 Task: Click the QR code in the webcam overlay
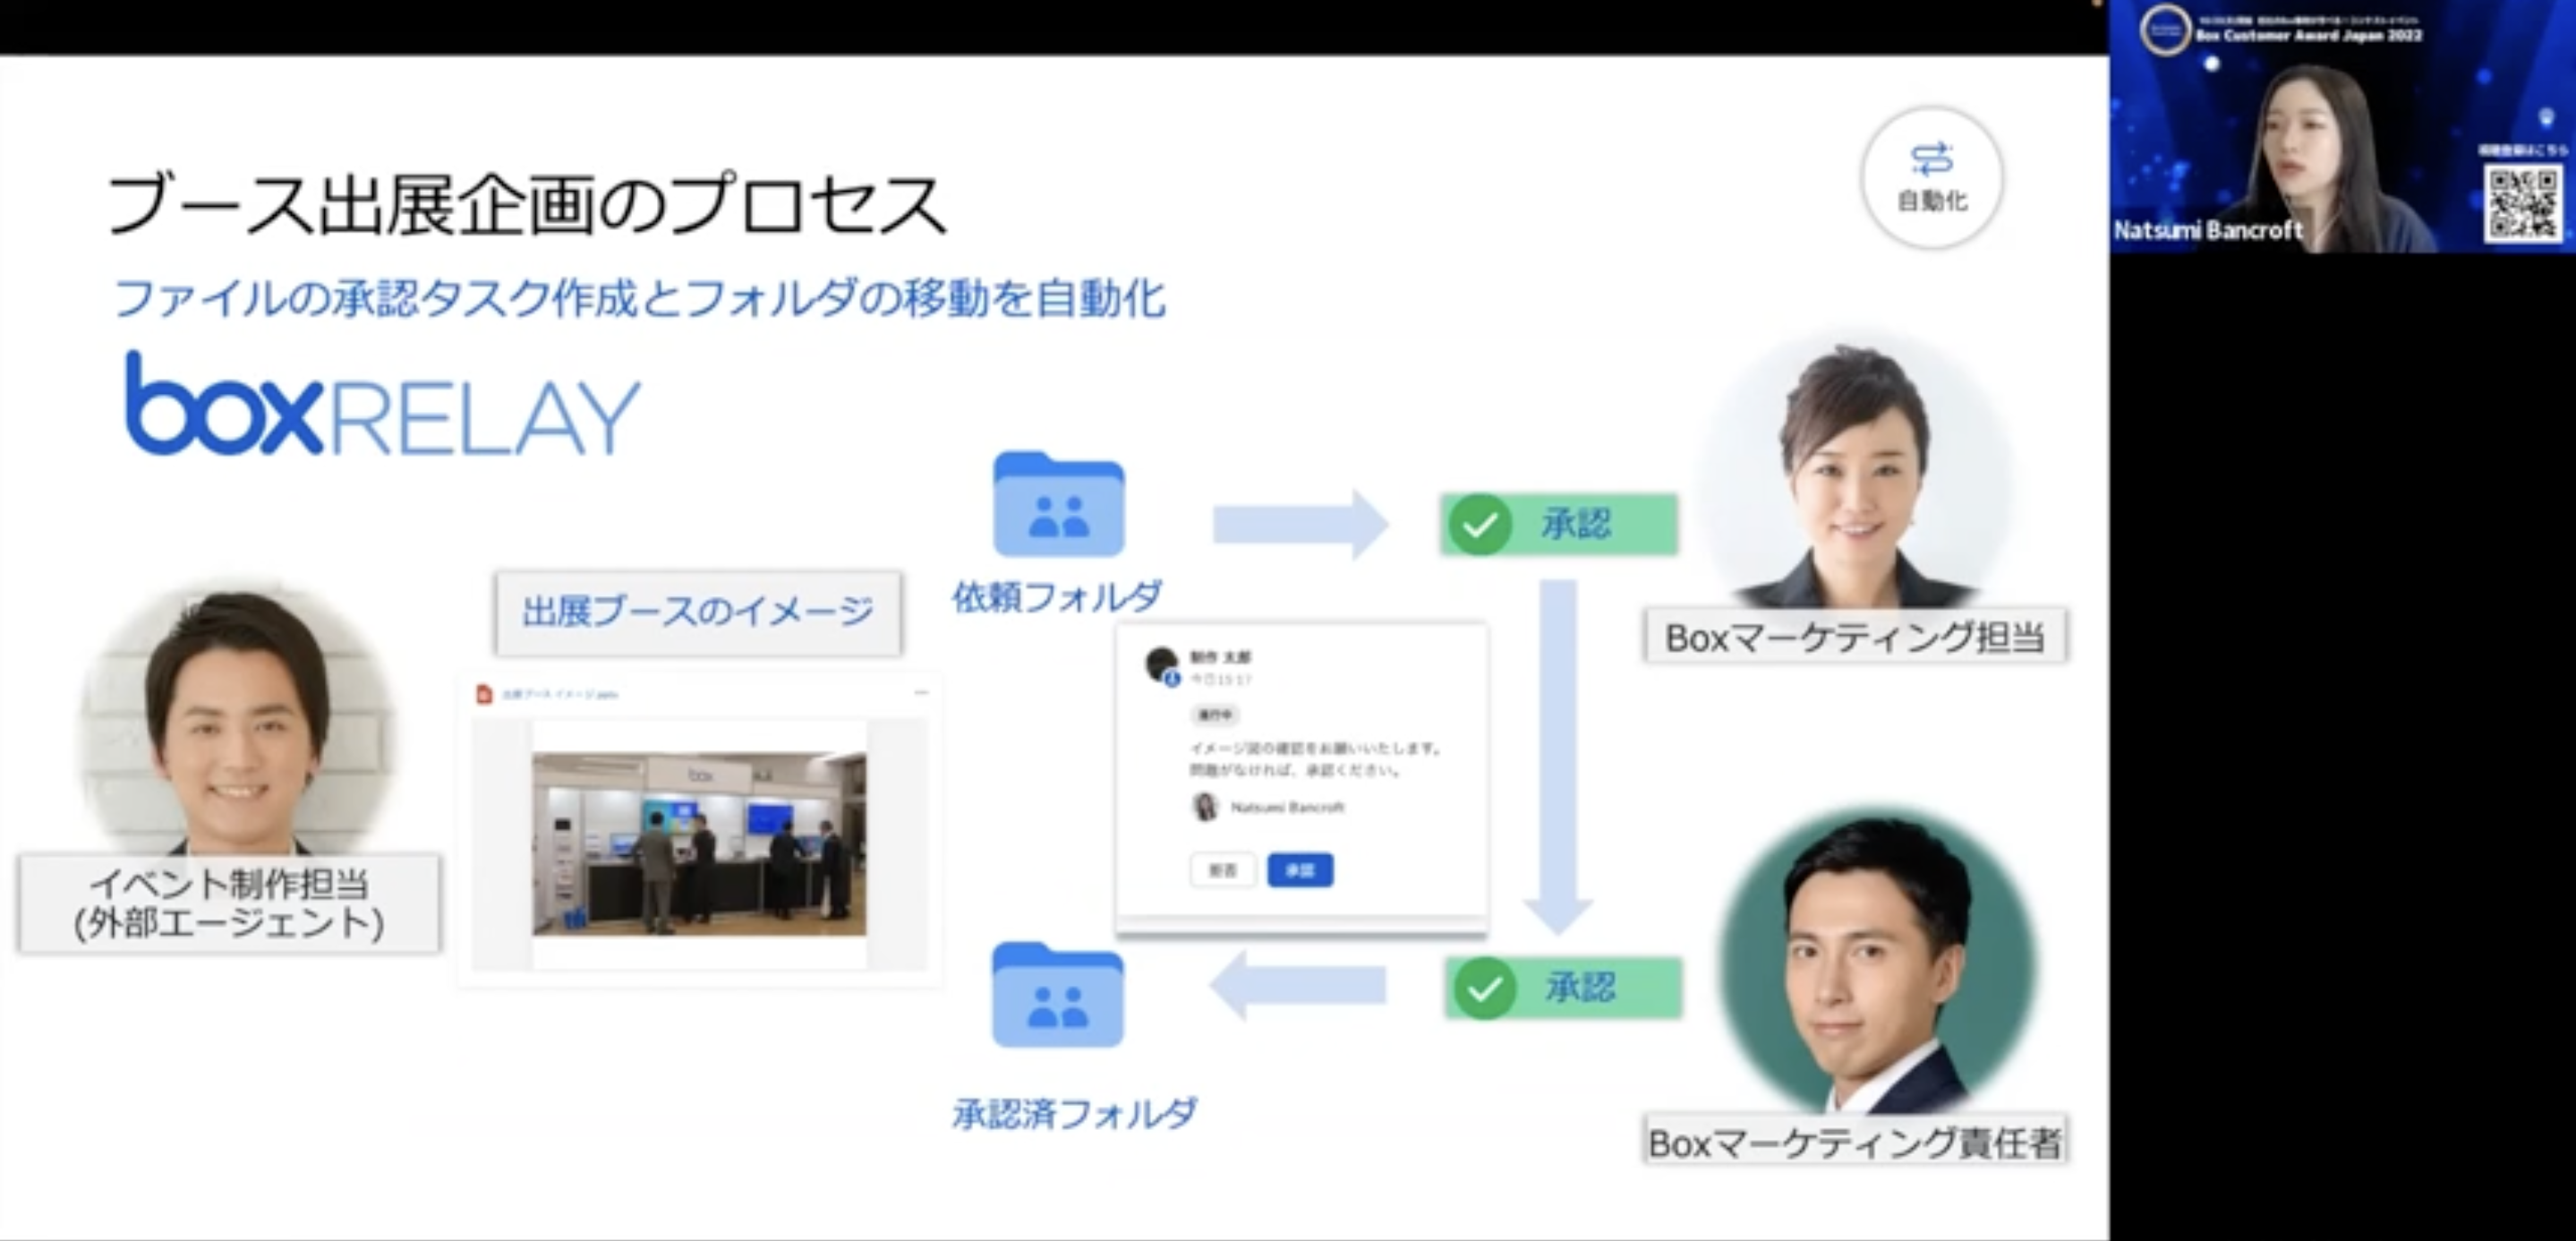[2523, 204]
